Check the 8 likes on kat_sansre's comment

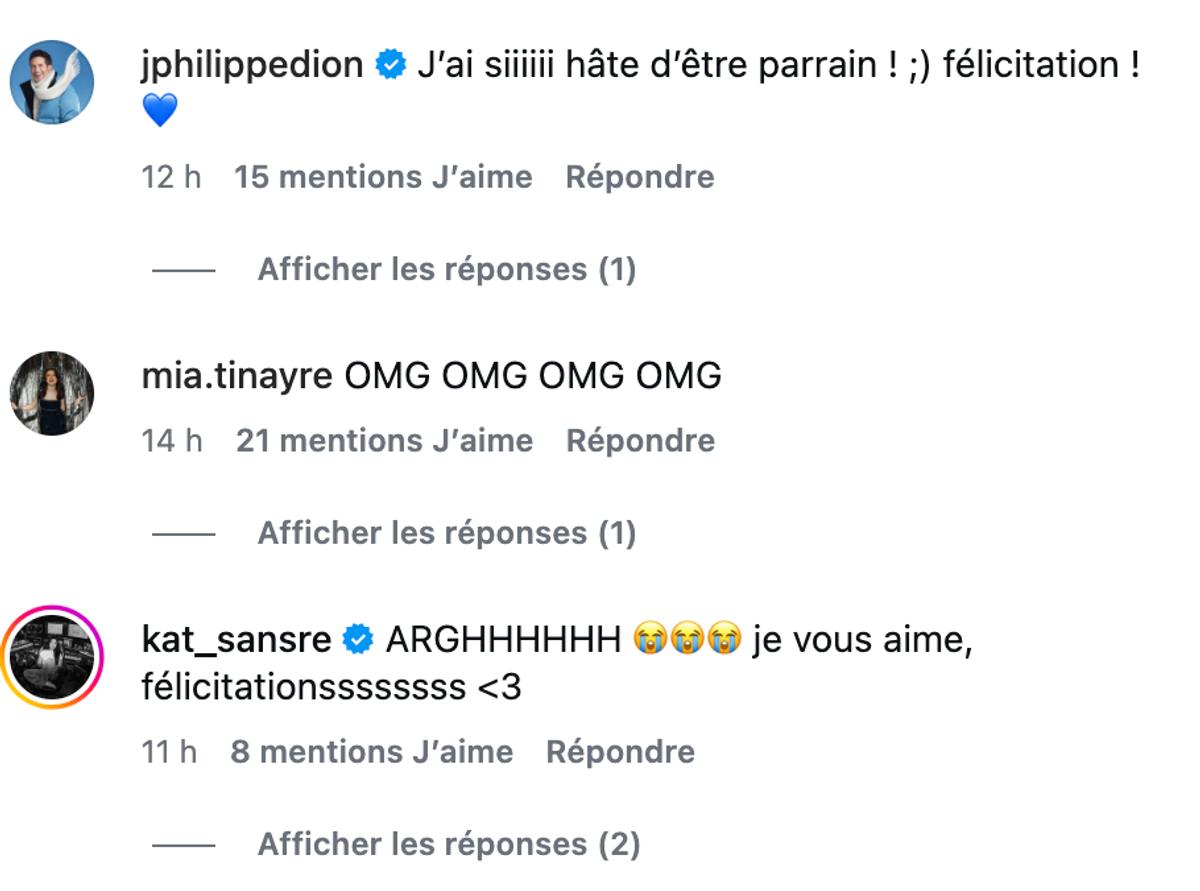[373, 751]
